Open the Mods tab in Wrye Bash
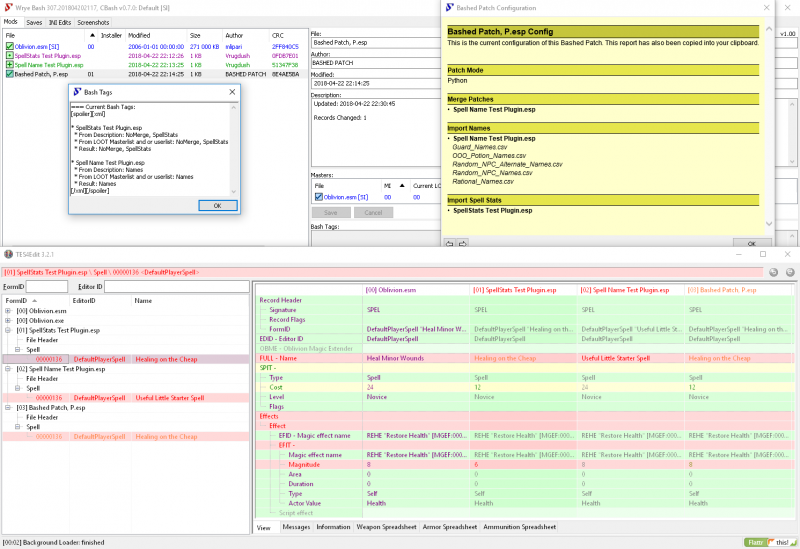800x549 pixels. click(x=11, y=22)
